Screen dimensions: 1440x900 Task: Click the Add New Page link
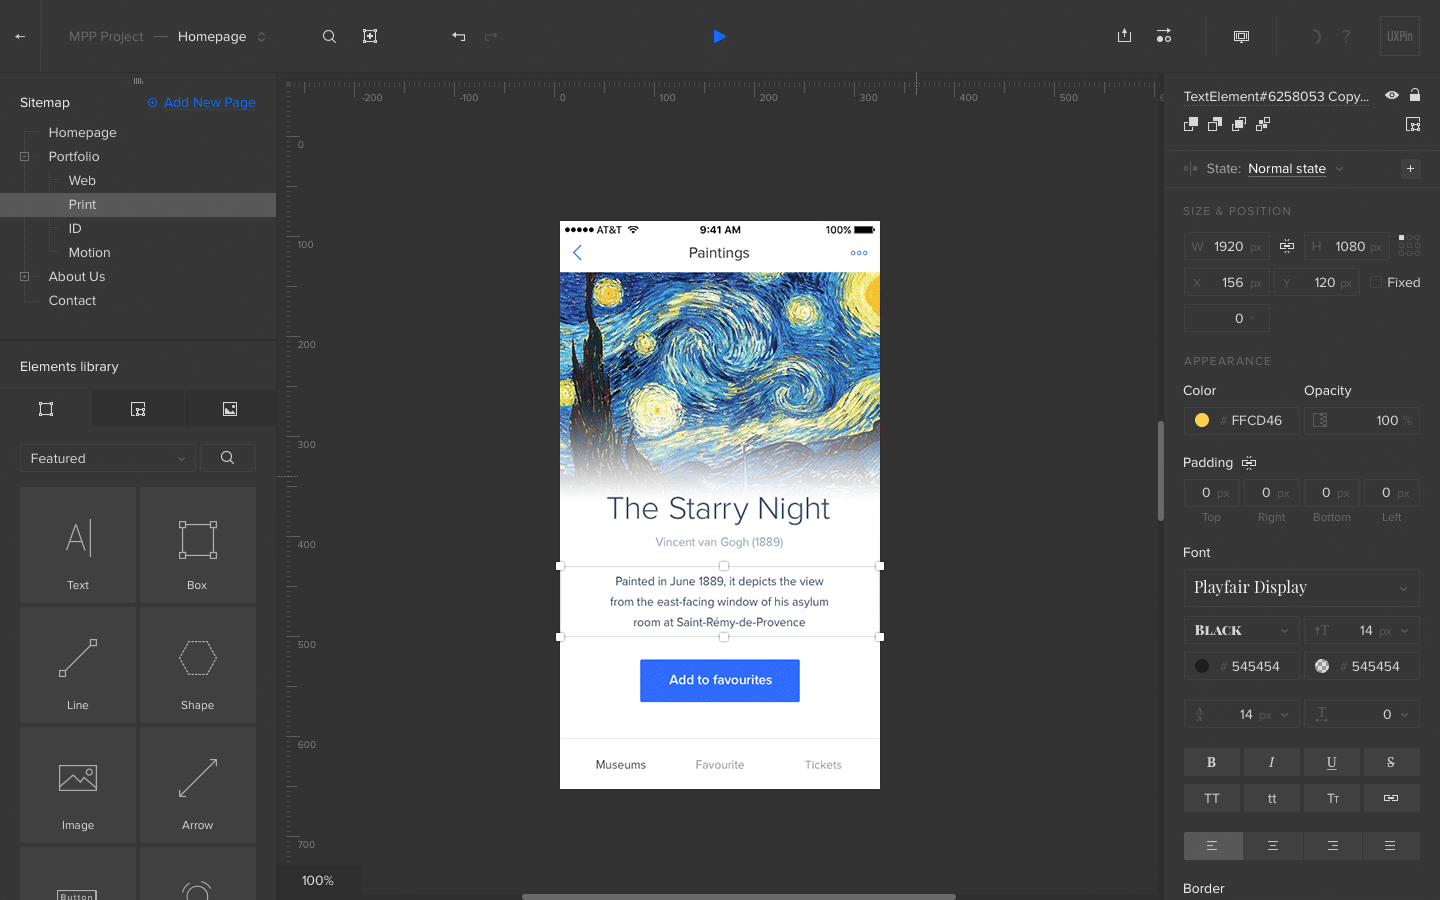(x=200, y=102)
